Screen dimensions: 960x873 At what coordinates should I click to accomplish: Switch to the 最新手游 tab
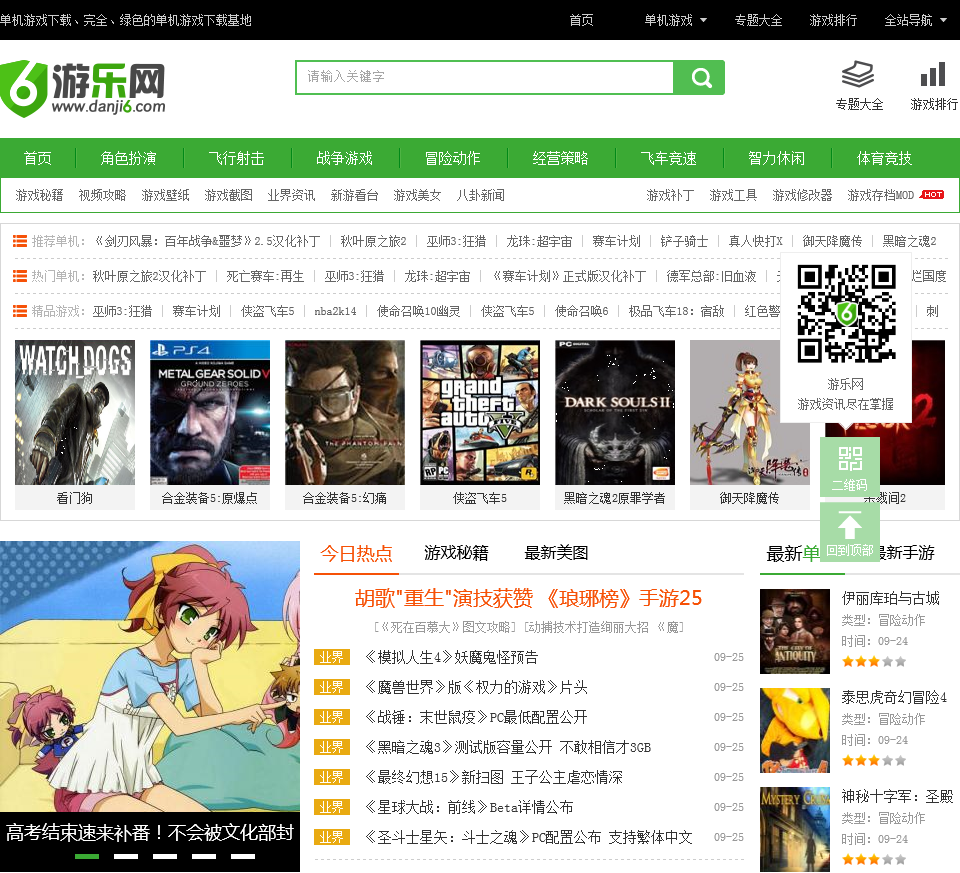click(x=908, y=553)
